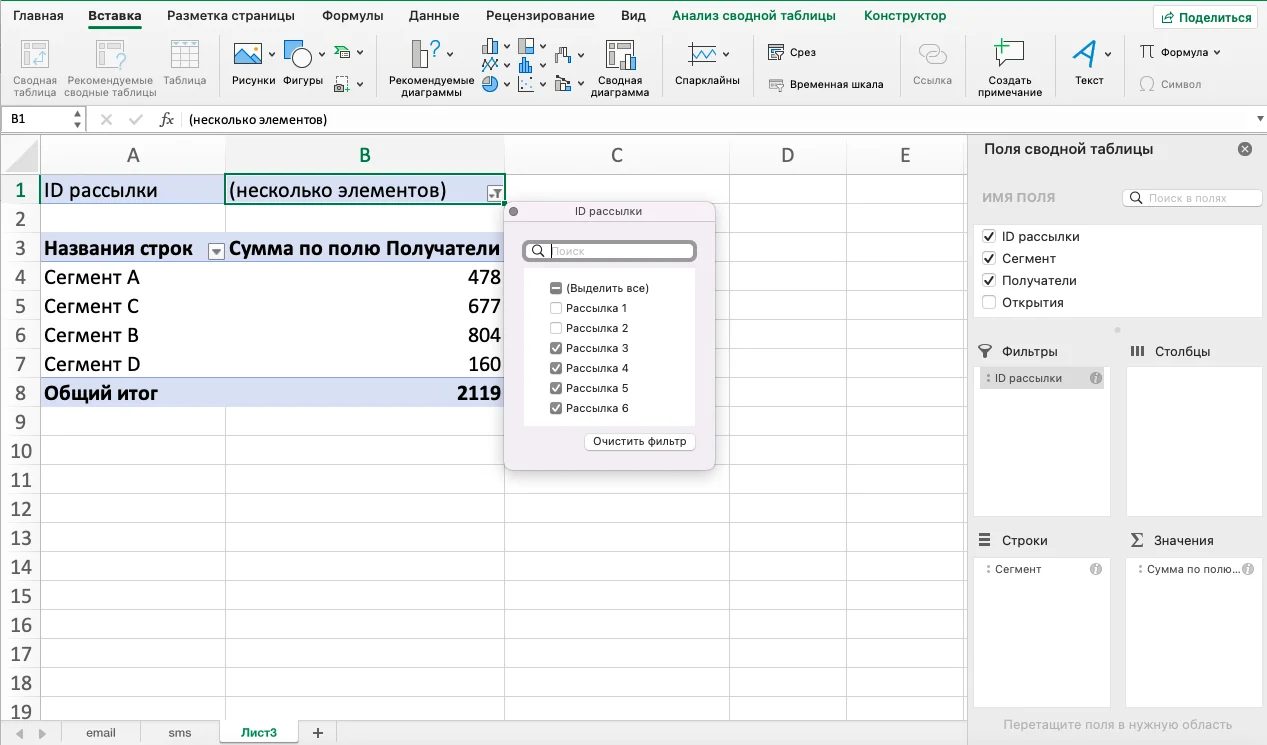
Task: Open the filter dropdown in cell B1
Action: pos(494,193)
